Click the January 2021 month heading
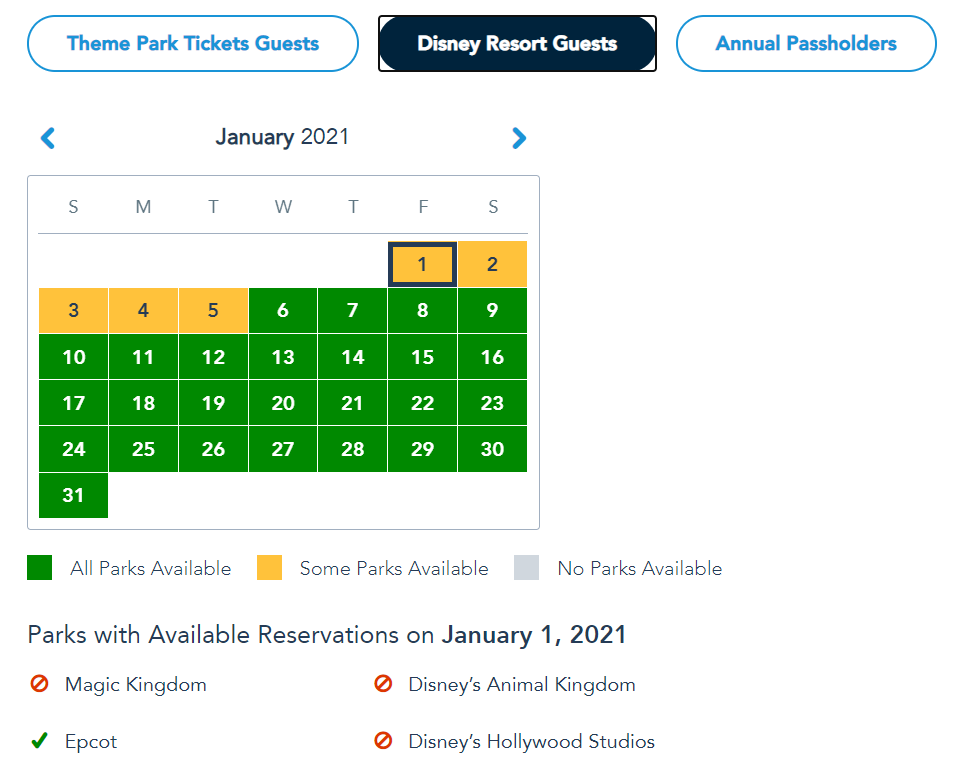 [x=282, y=137]
